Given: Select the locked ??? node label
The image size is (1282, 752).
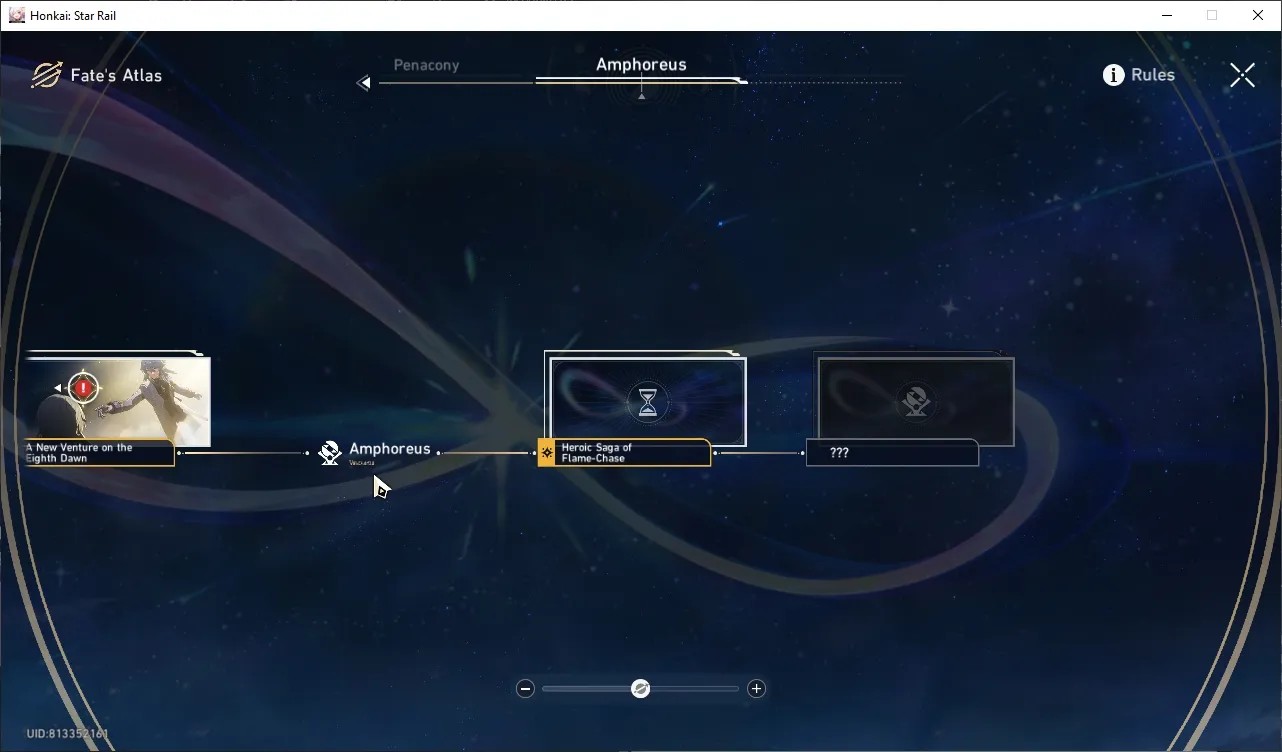Looking at the screenshot, I should [892, 453].
